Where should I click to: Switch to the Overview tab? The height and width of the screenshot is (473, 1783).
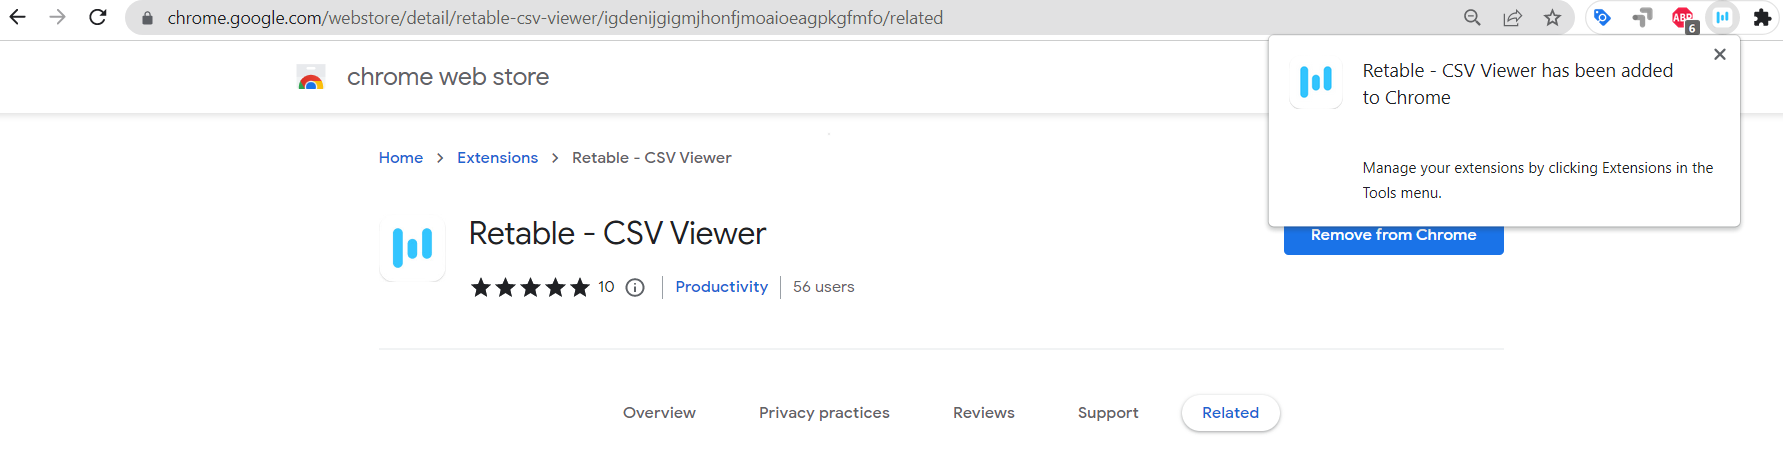point(659,413)
